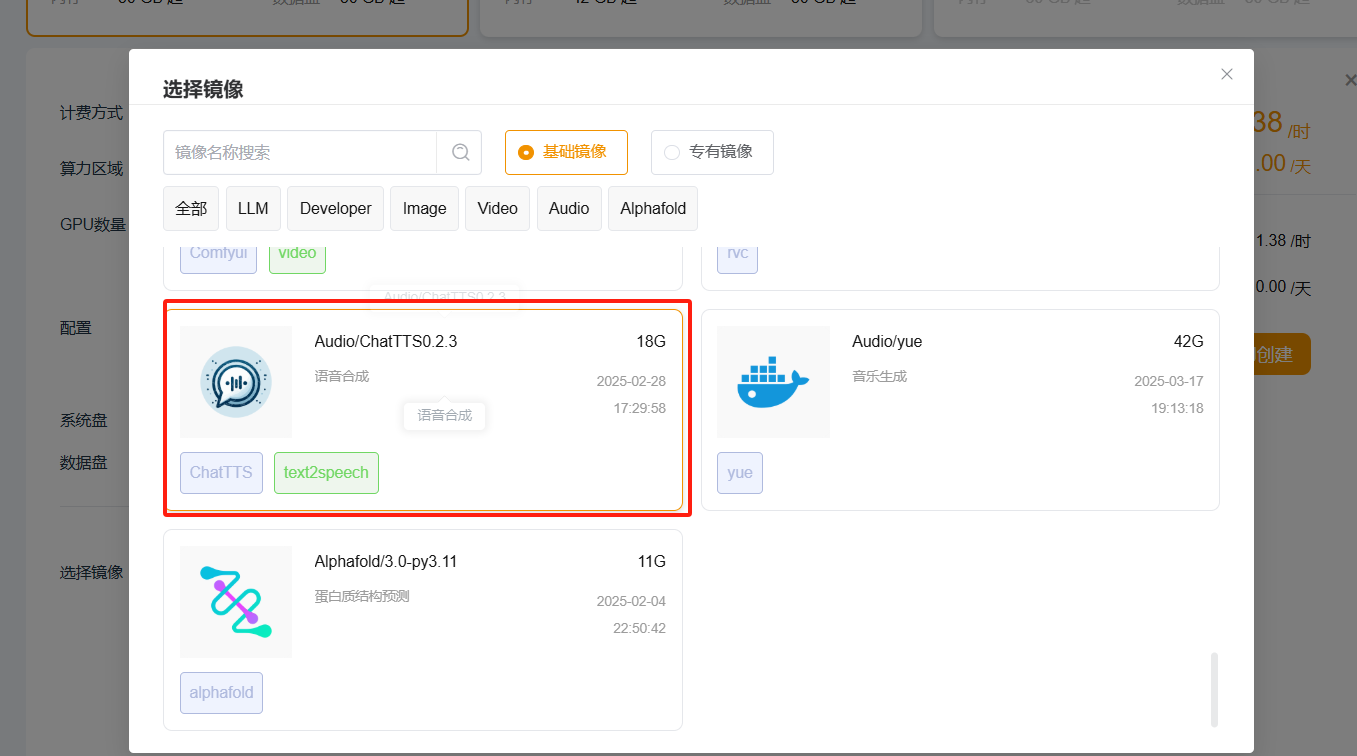Click the ChatTTS tag
The image size is (1357, 756).
click(221, 473)
